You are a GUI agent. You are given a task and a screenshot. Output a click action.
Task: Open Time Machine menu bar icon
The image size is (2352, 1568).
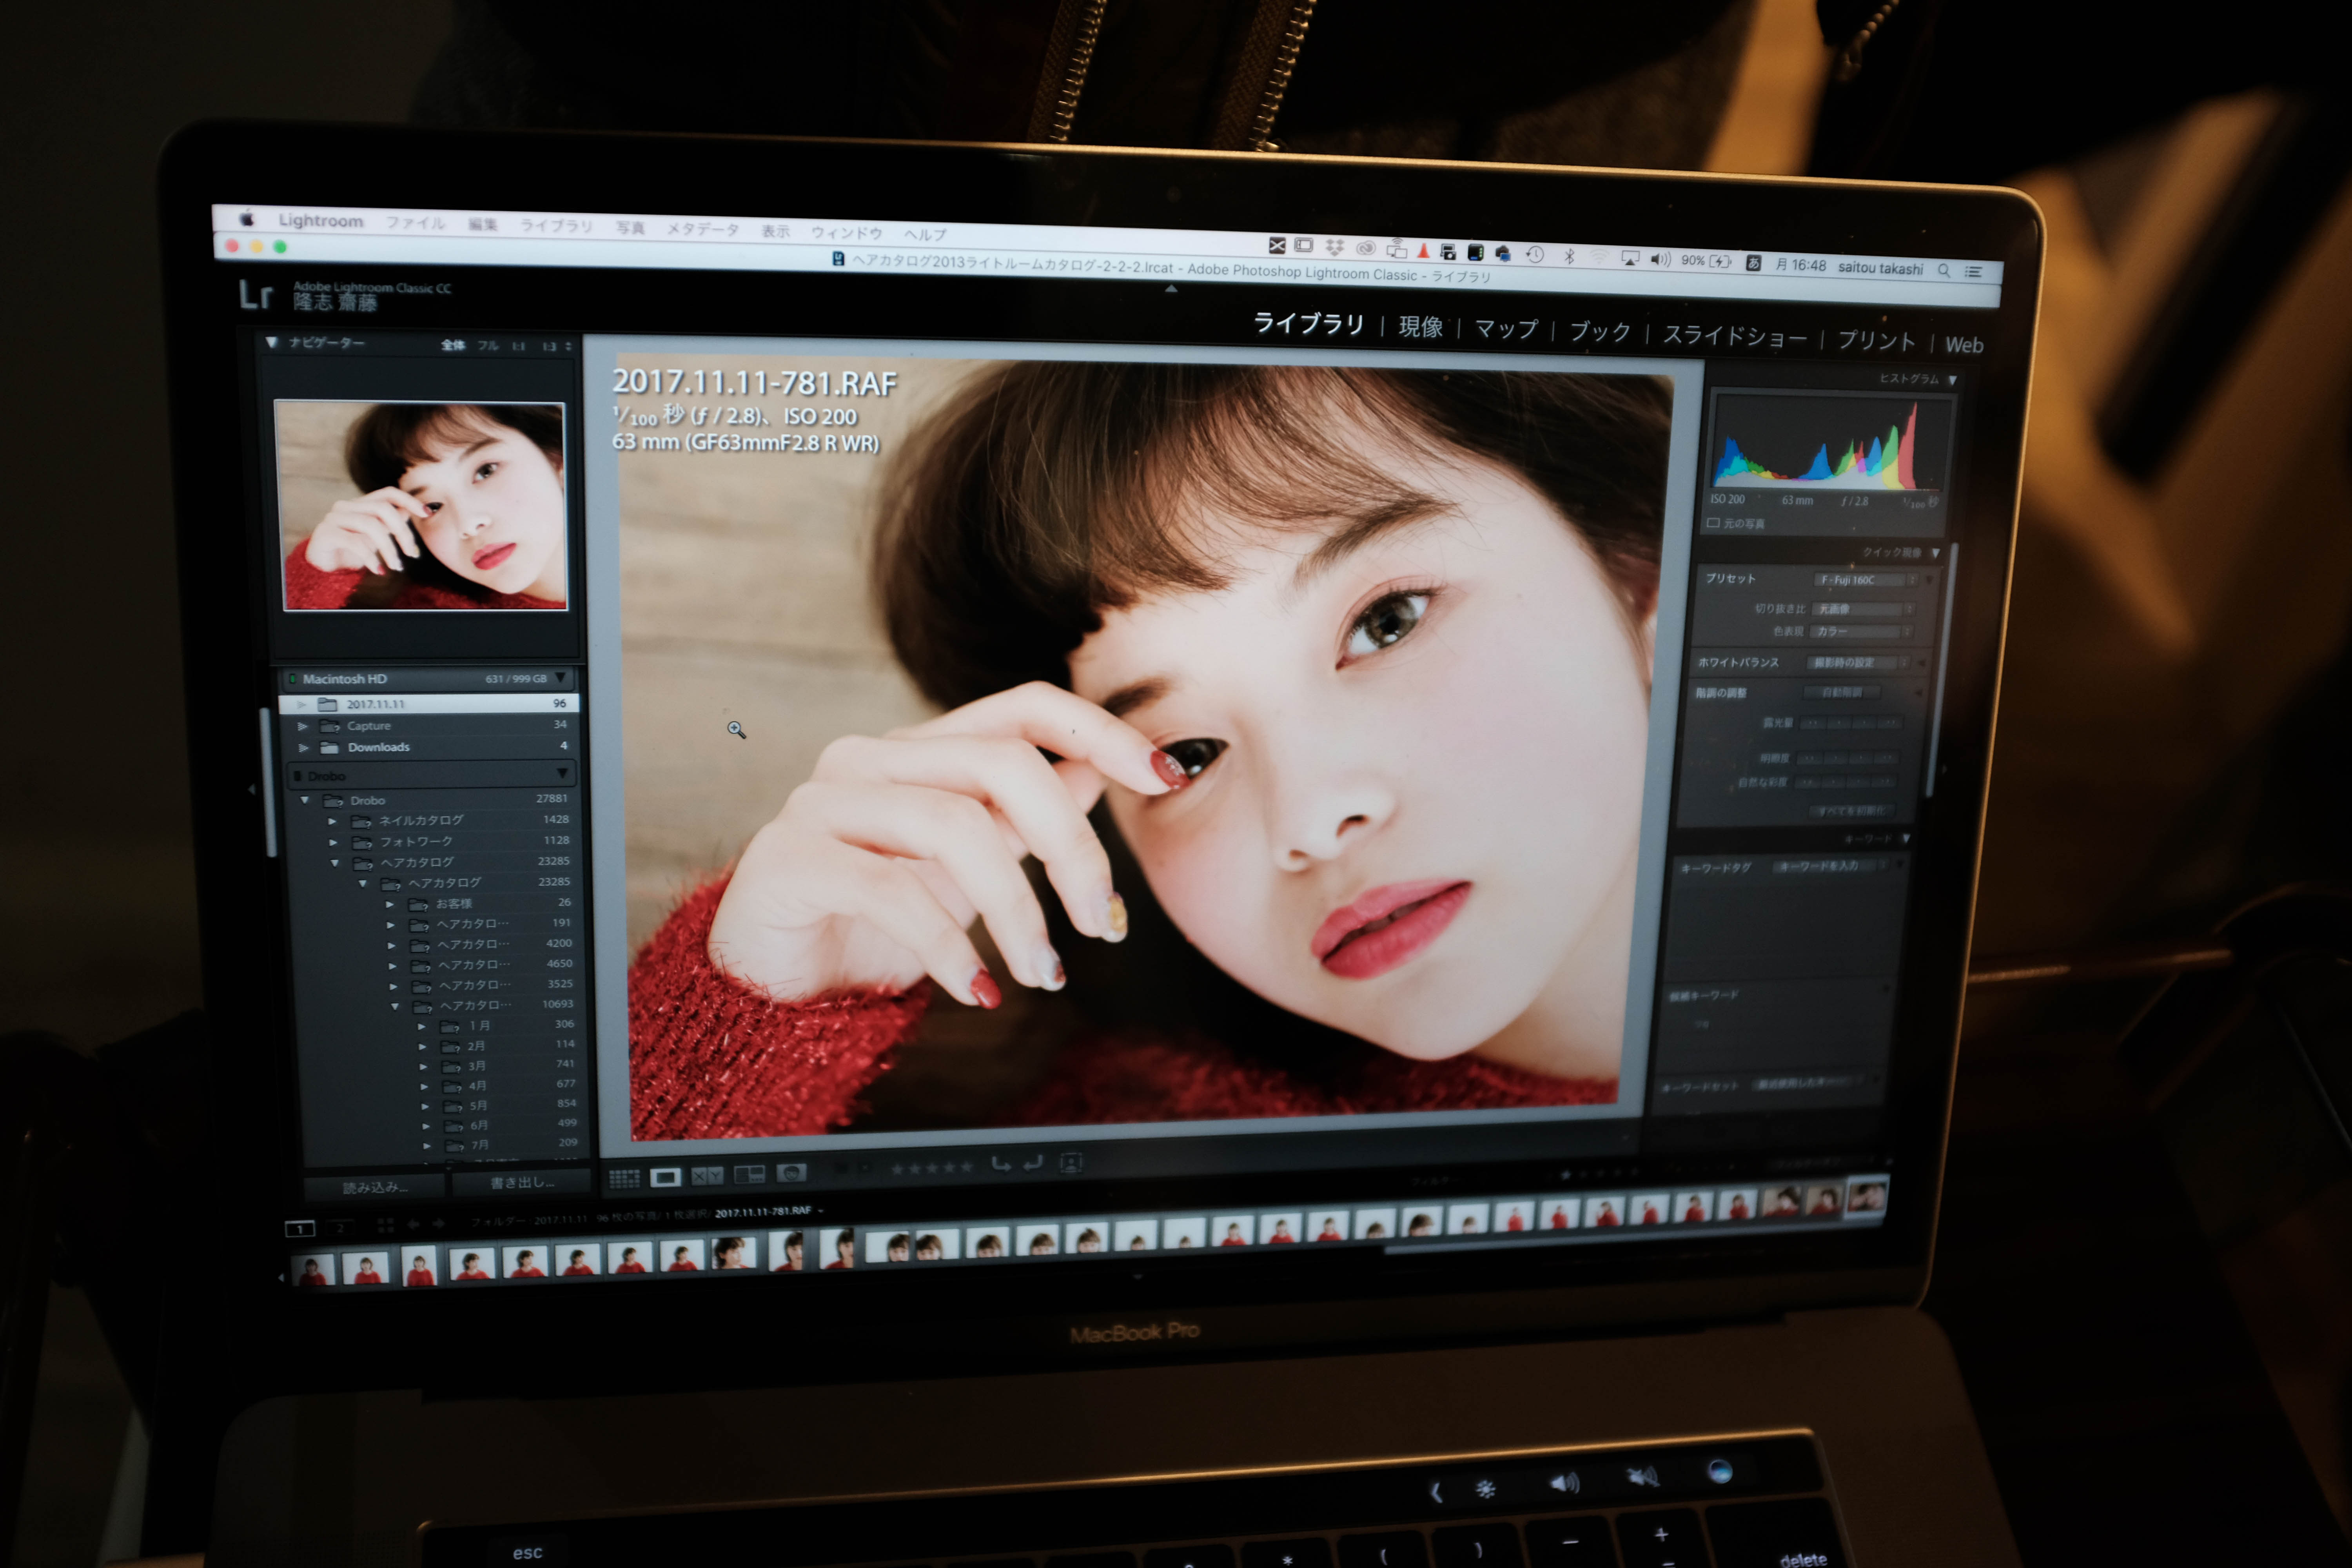(1535, 254)
